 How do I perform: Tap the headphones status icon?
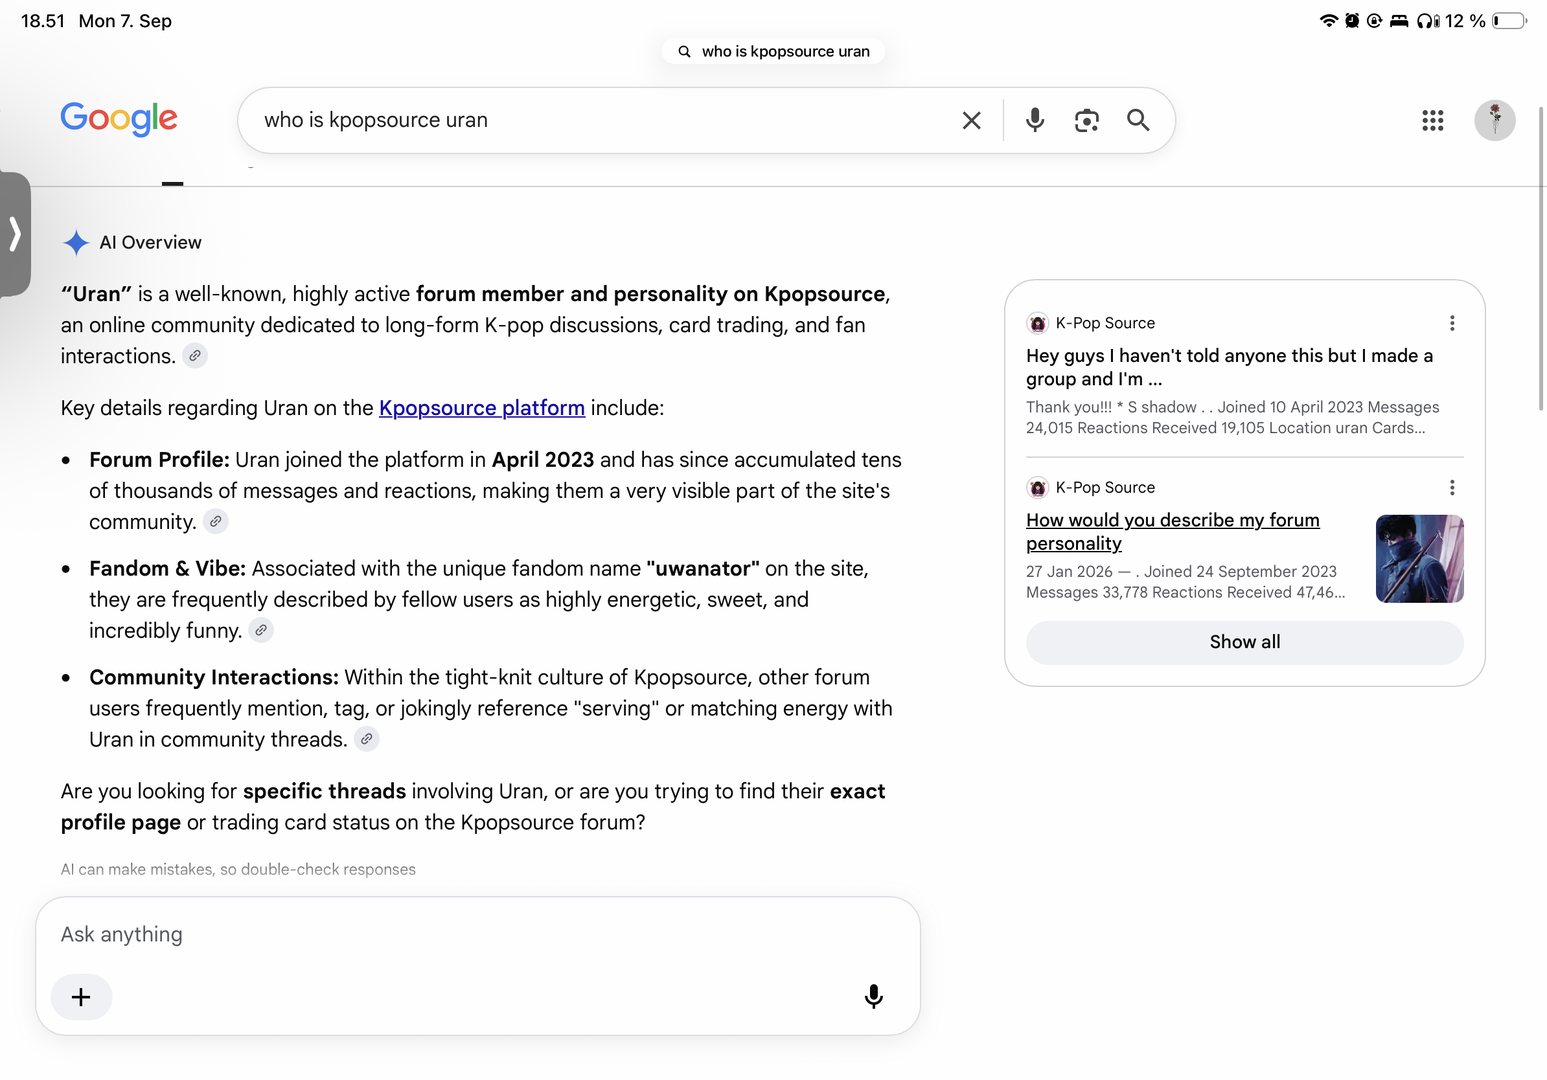tap(1428, 20)
